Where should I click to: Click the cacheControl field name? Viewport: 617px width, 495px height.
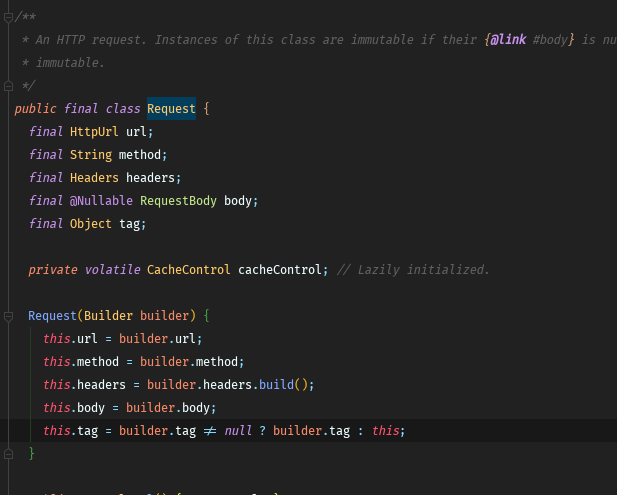click(x=280, y=270)
